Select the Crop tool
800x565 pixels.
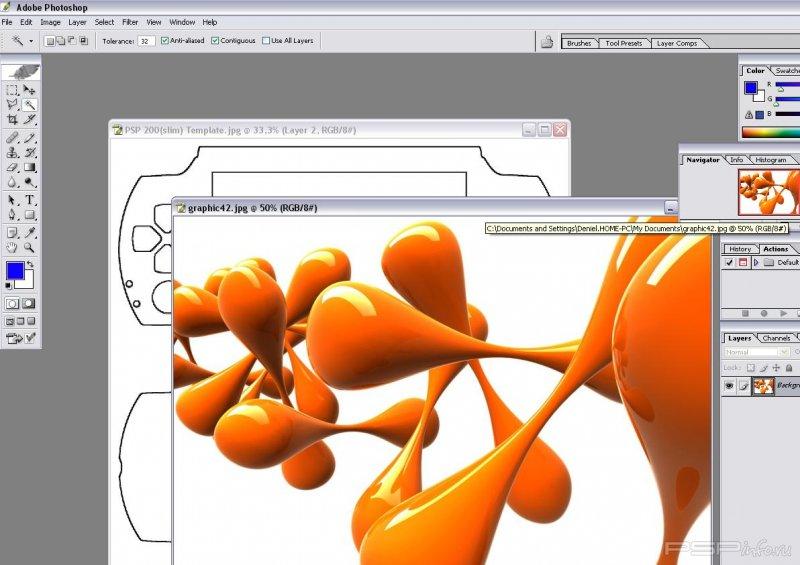coord(12,119)
